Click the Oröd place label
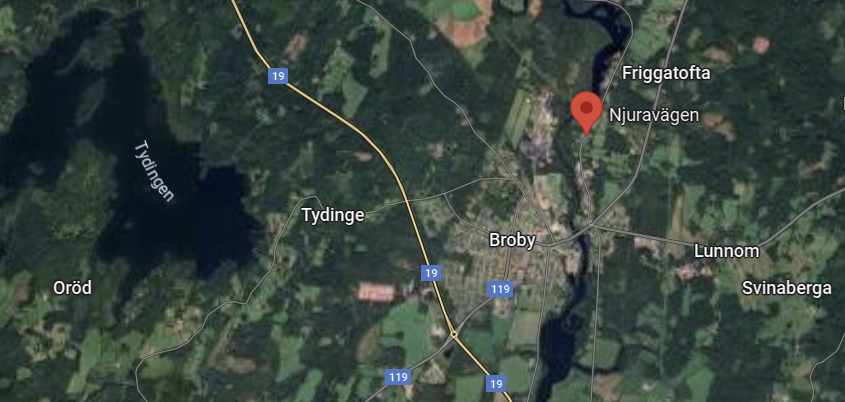 [x=72, y=288]
